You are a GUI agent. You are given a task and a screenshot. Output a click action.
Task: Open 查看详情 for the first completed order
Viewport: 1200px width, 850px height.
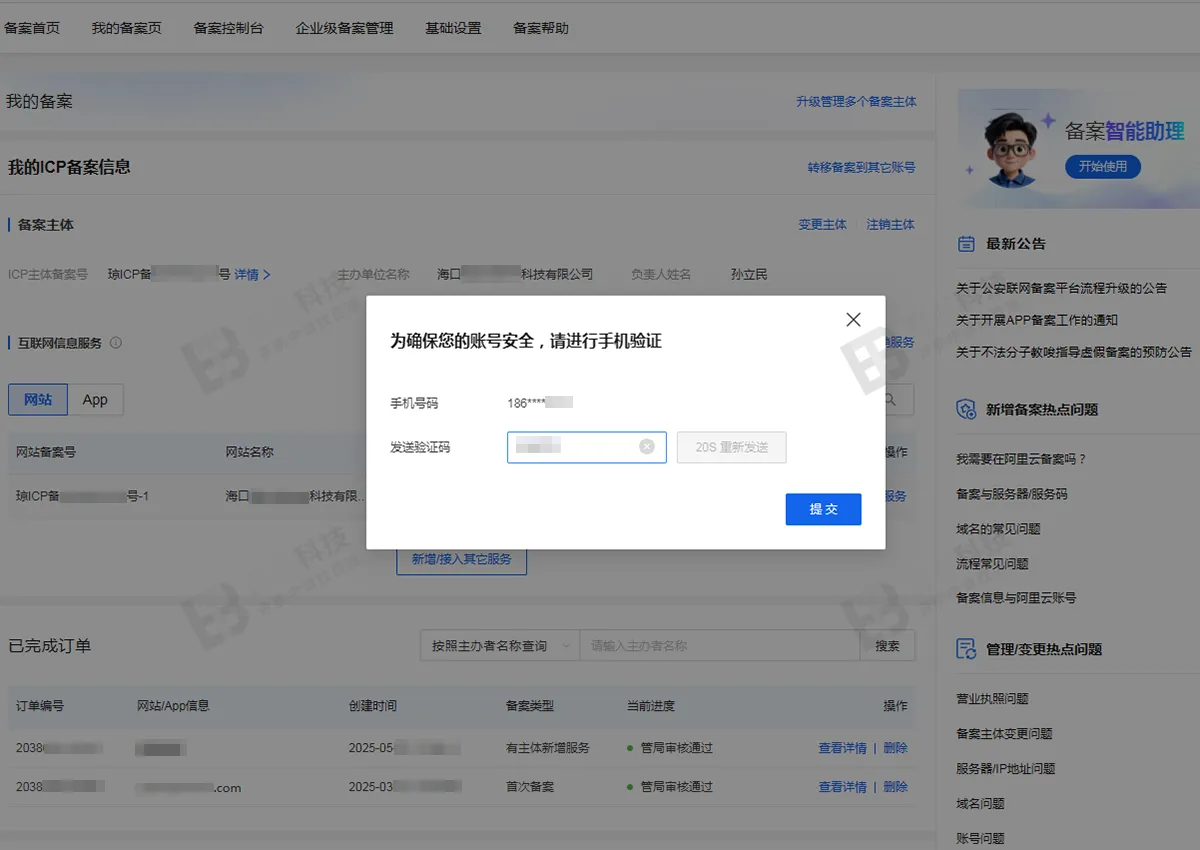tap(841, 747)
